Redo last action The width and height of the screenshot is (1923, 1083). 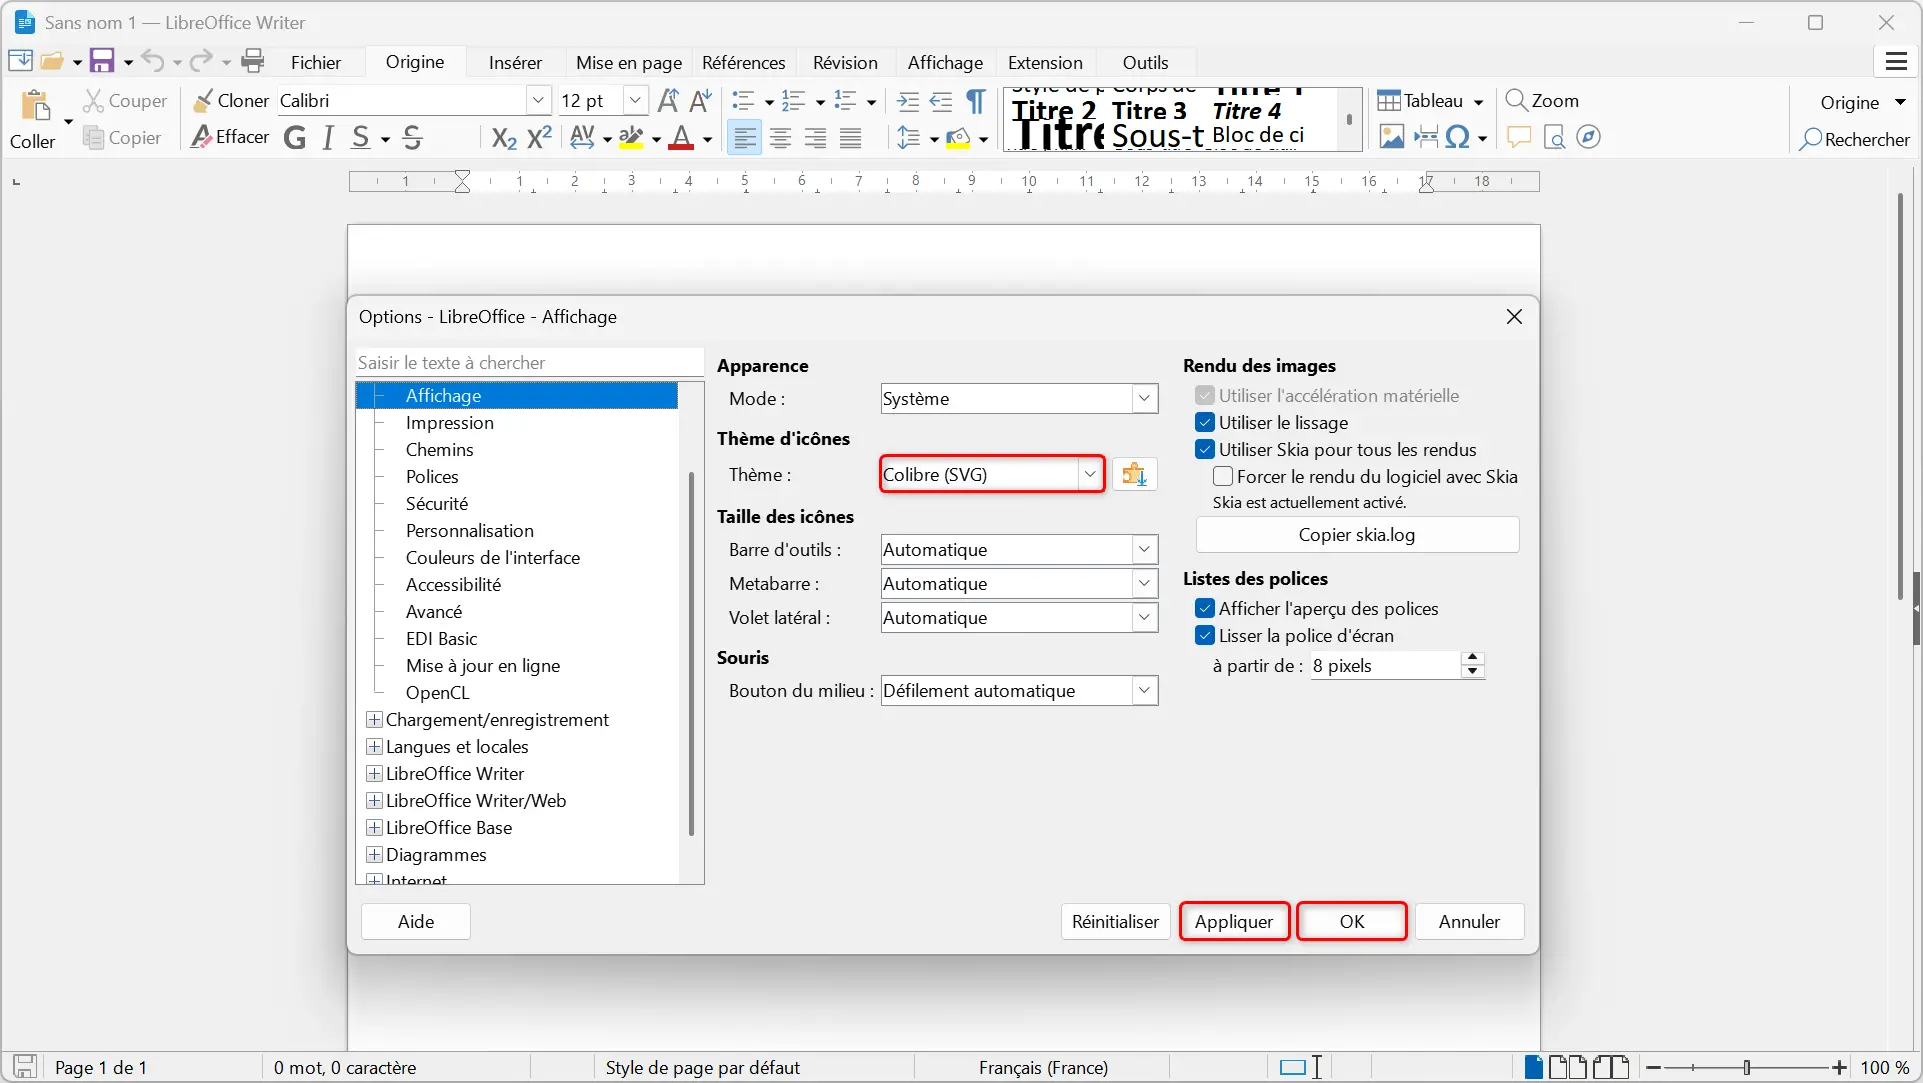click(x=201, y=61)
